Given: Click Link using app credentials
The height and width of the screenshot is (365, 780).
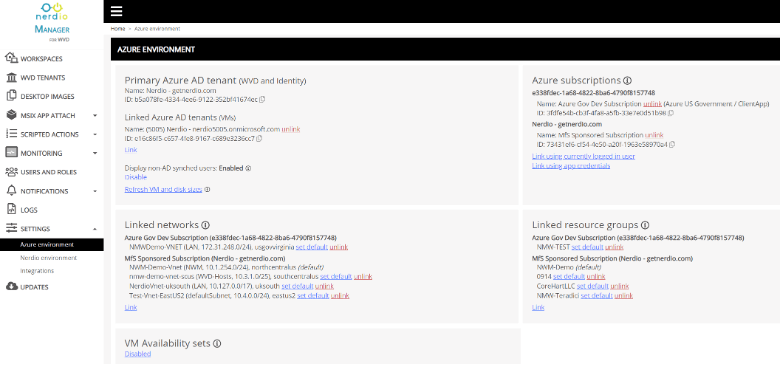Looking at the screenshot, I should pos(571,166).
